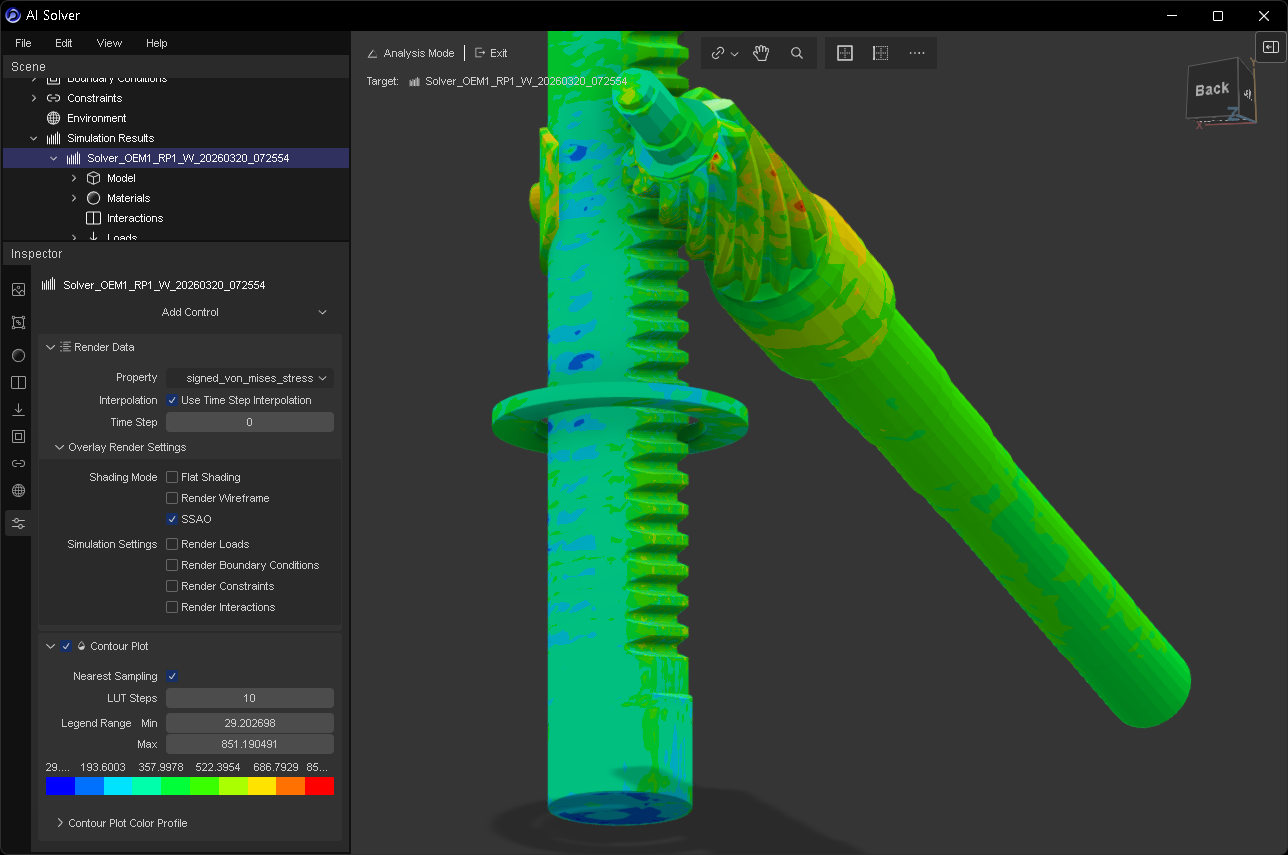The width and height of the screenshot is (1288, 855).
Task: Click the yellow swatch in contour legend
Action: 262,787
